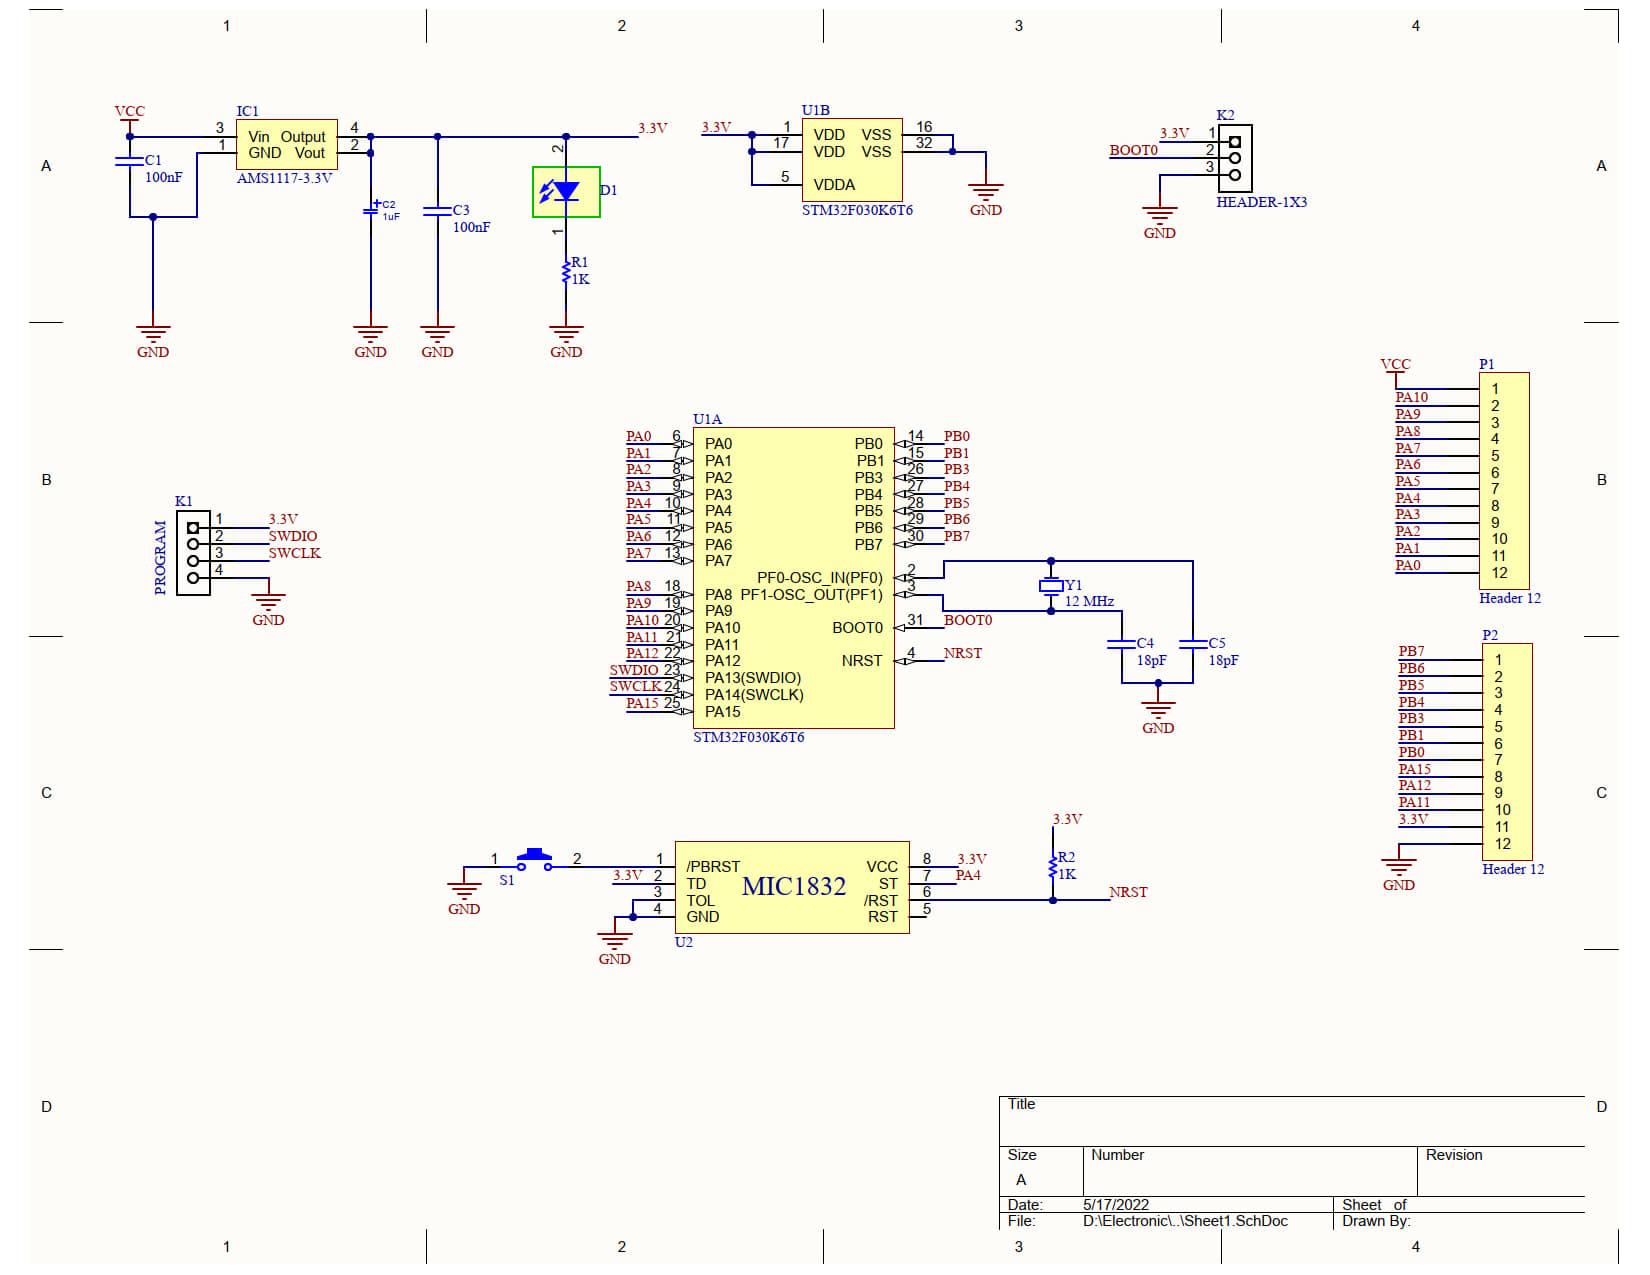This screenshot has width=1650, height=1275.
Task: Click the PA4 net label at MIC1832
Action: click(968, 876)
